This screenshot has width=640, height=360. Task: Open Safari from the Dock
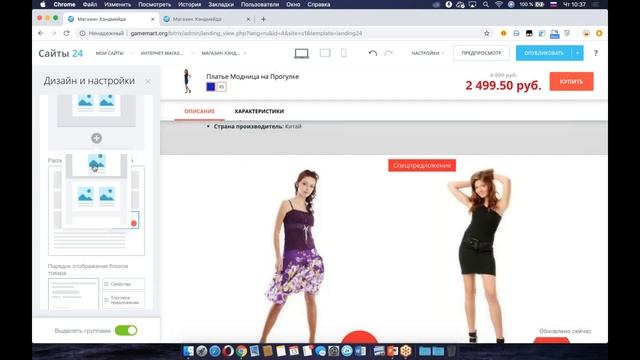point(215,351)
